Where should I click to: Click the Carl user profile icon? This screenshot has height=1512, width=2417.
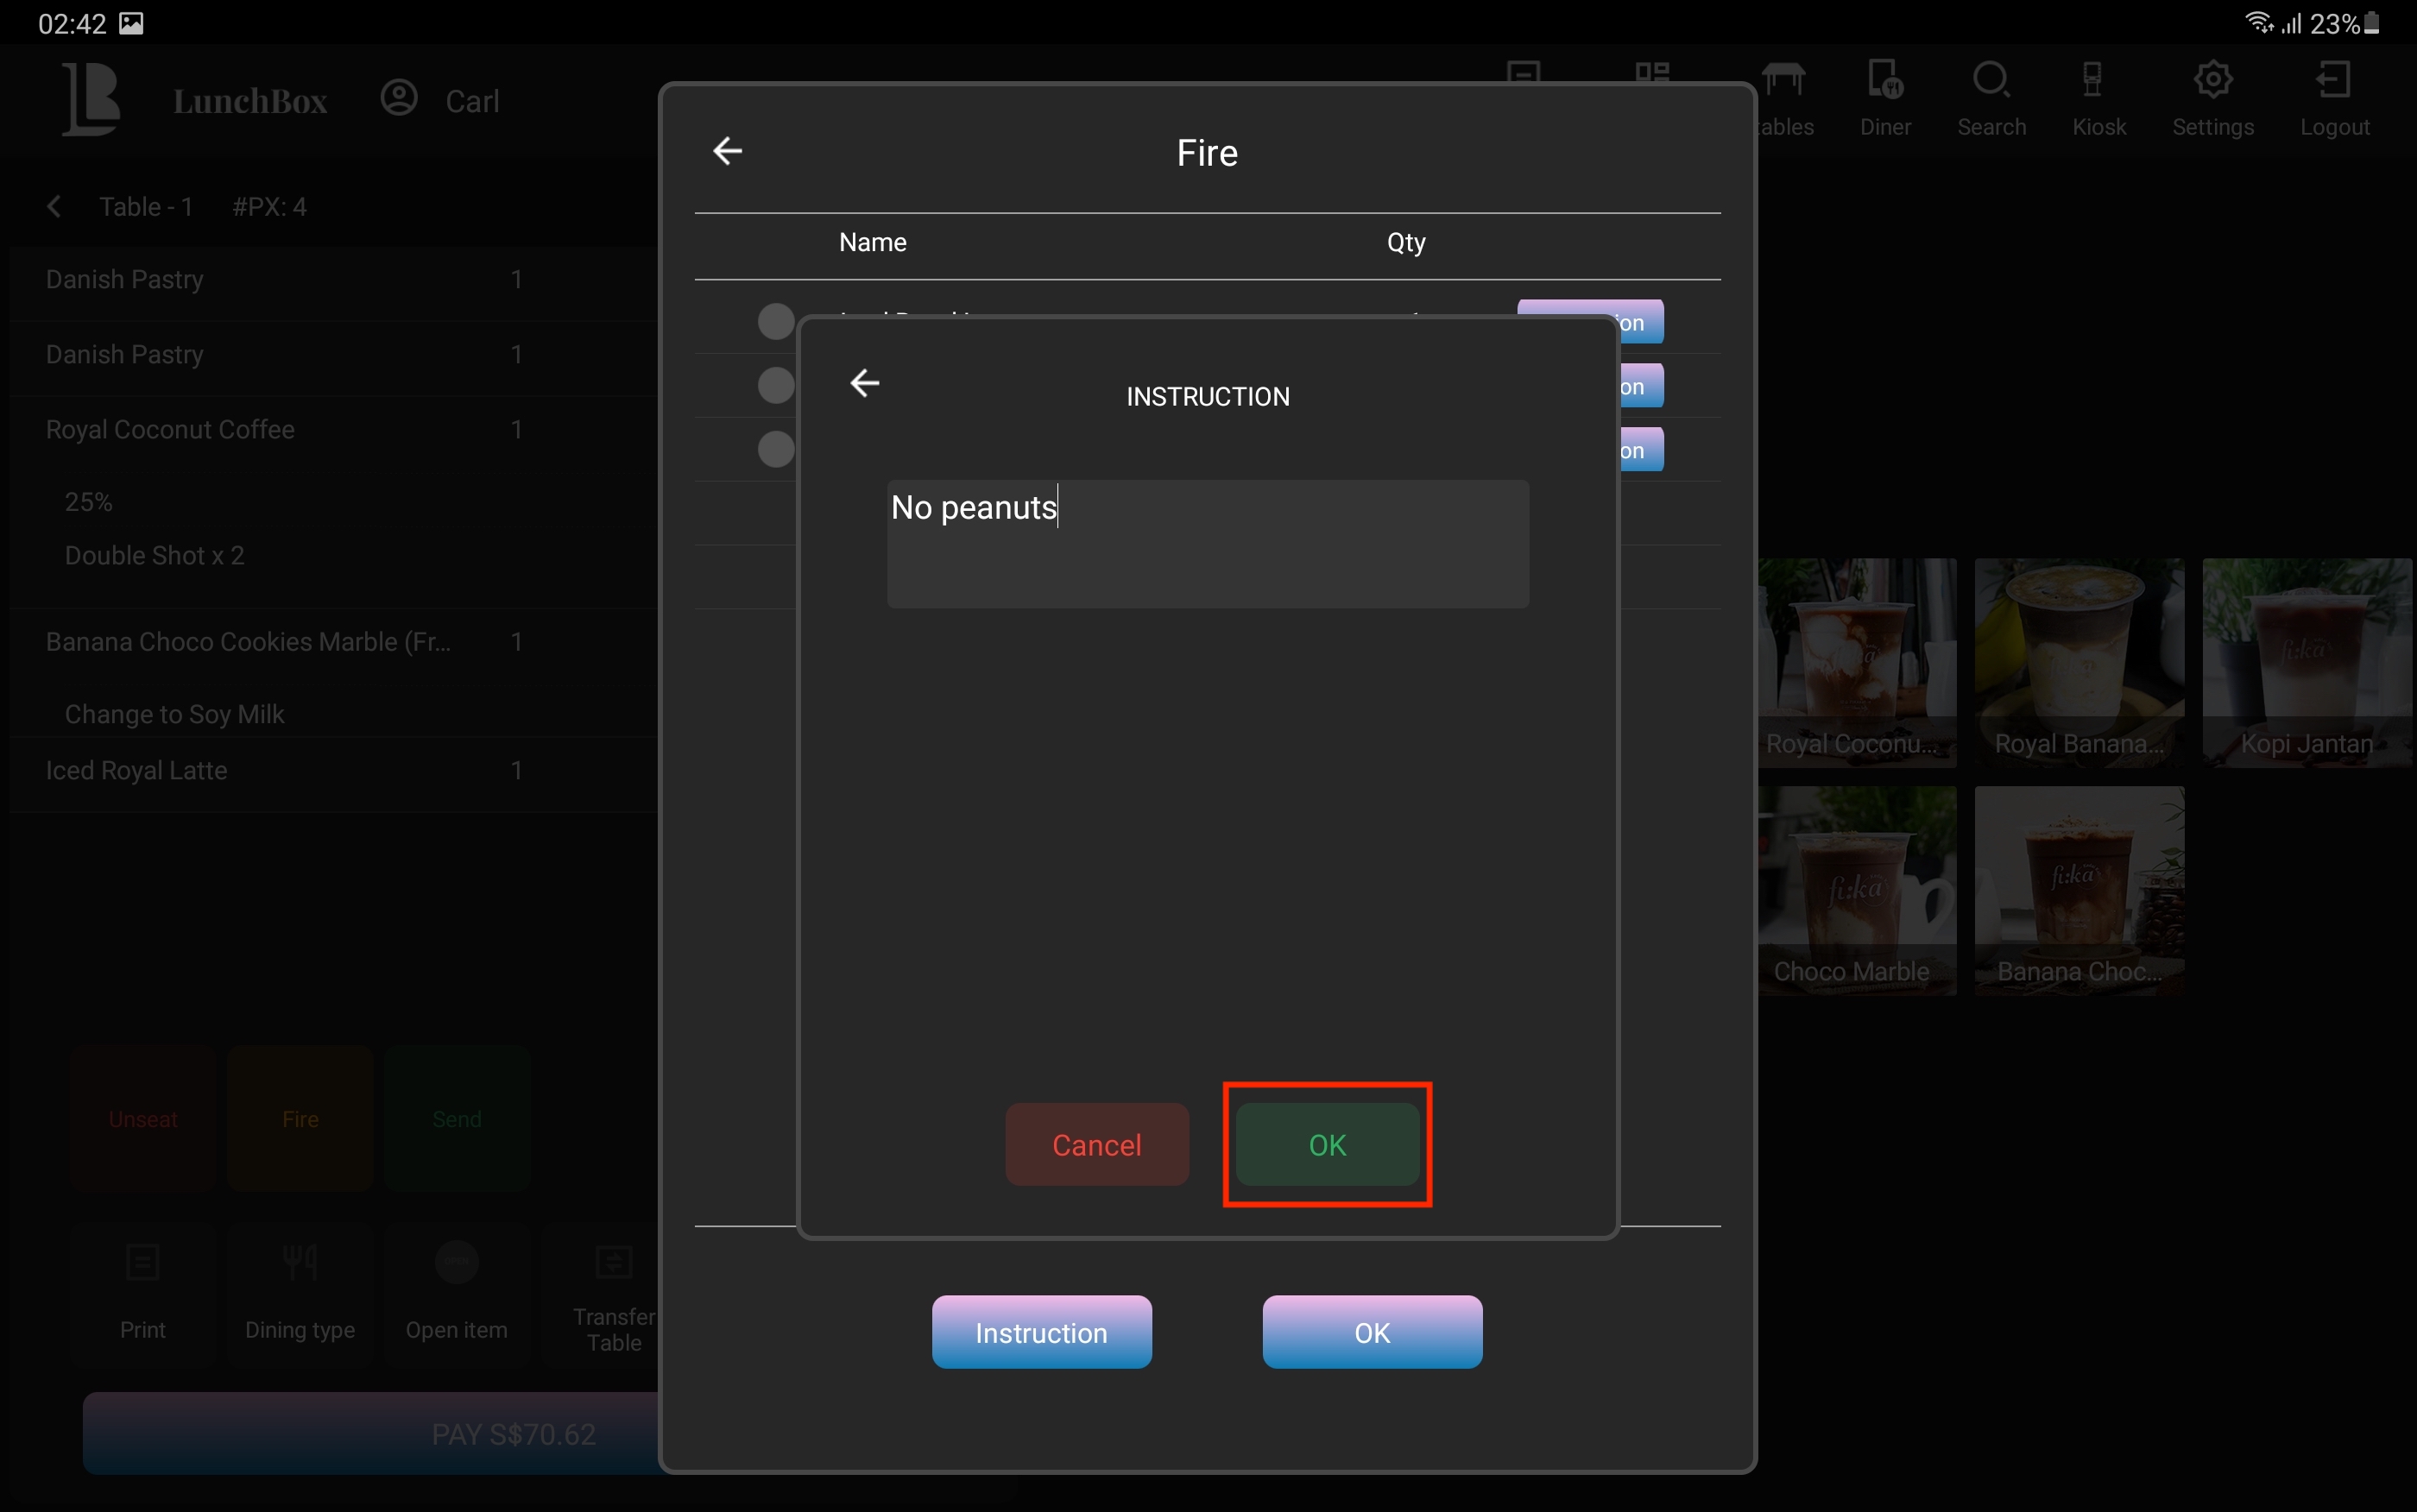coord(399,98)
